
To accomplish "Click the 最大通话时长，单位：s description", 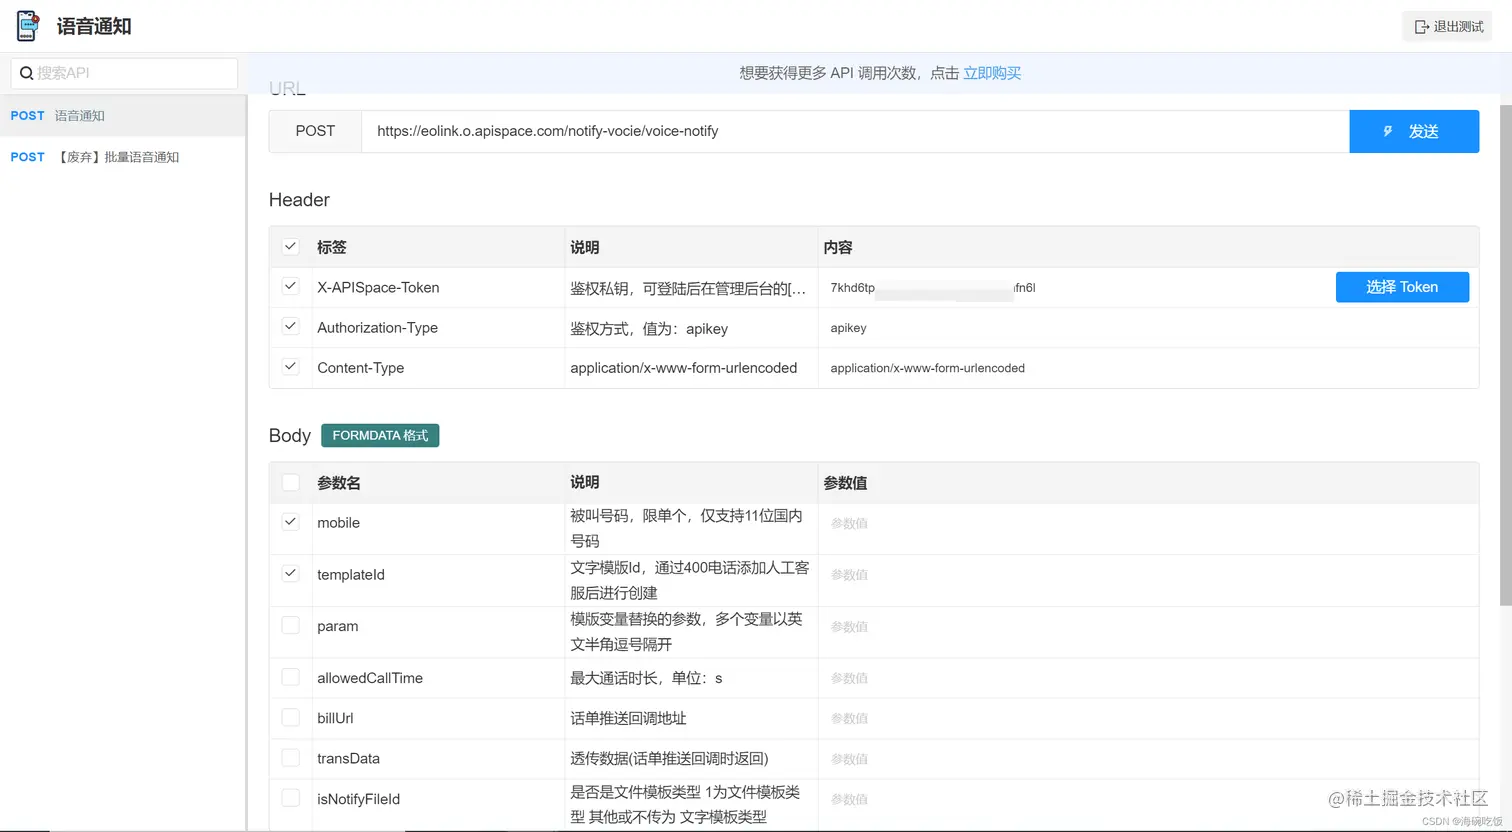I will point(646,678).
